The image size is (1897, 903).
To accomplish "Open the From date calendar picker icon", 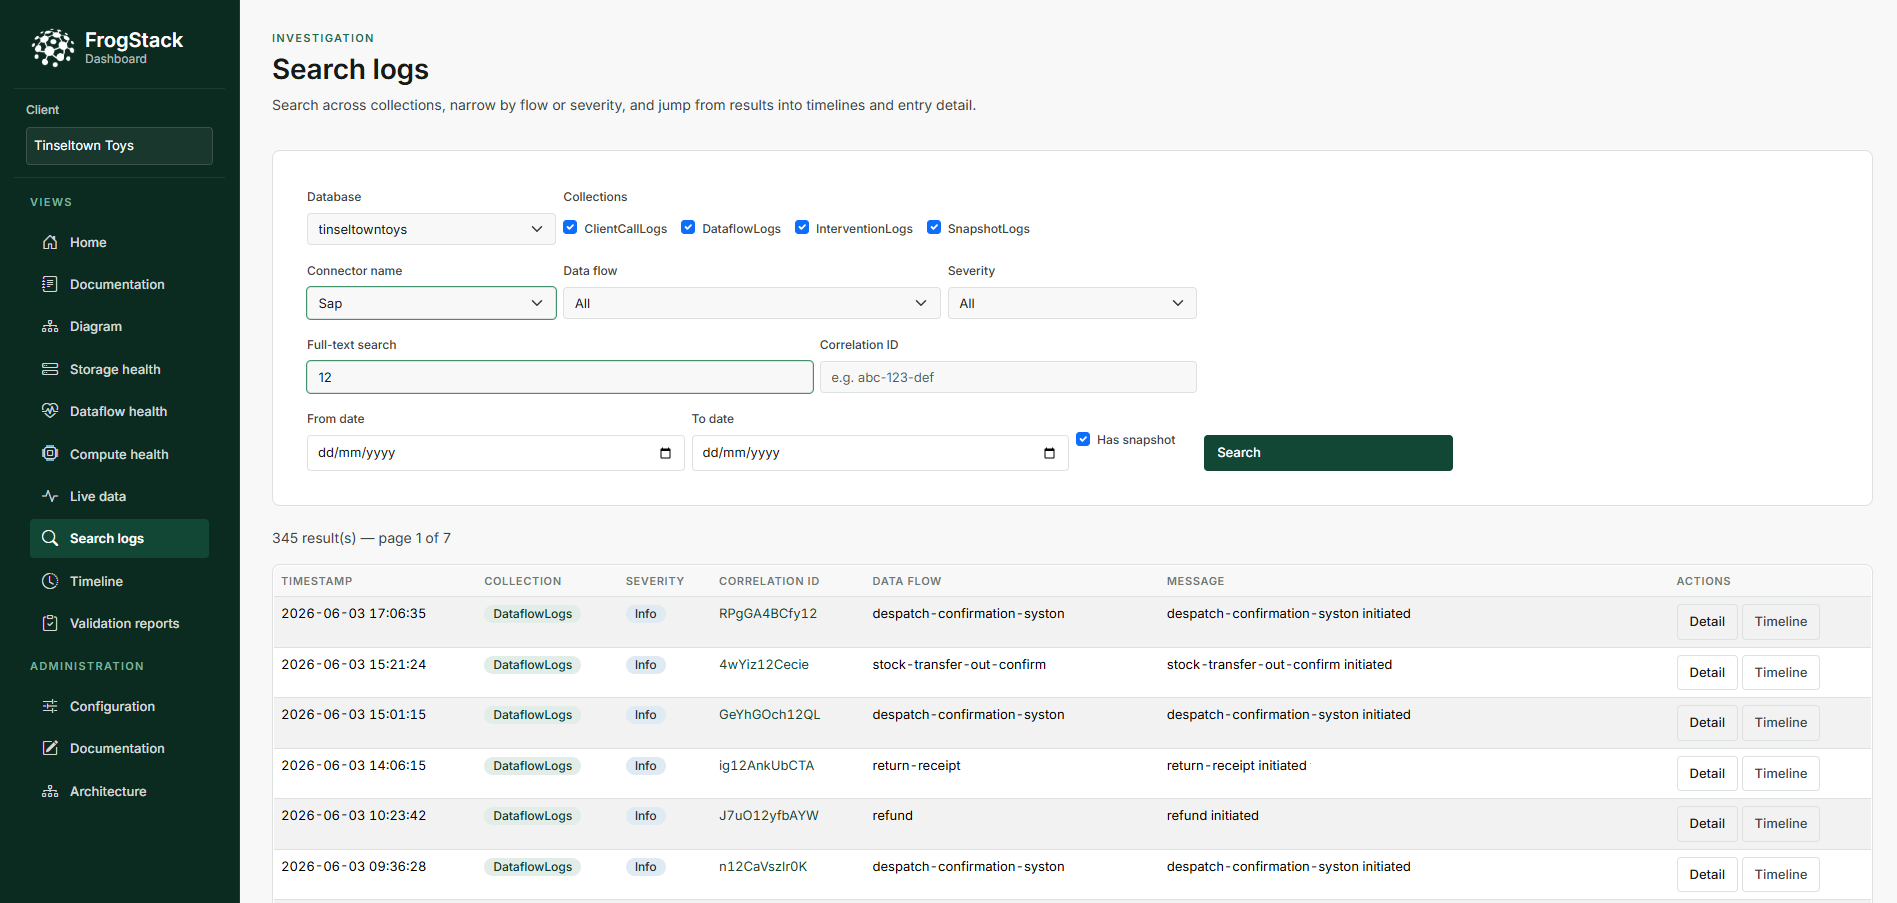I will [x=665, y=453].
